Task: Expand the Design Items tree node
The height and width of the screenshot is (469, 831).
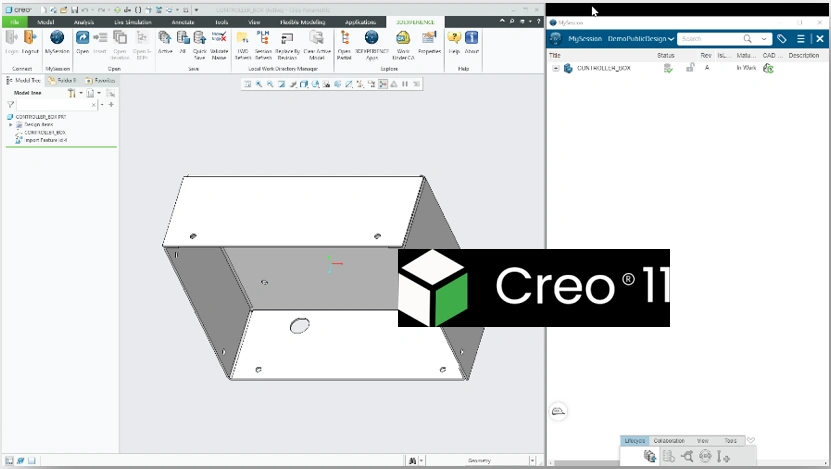Action: (11, 125)
